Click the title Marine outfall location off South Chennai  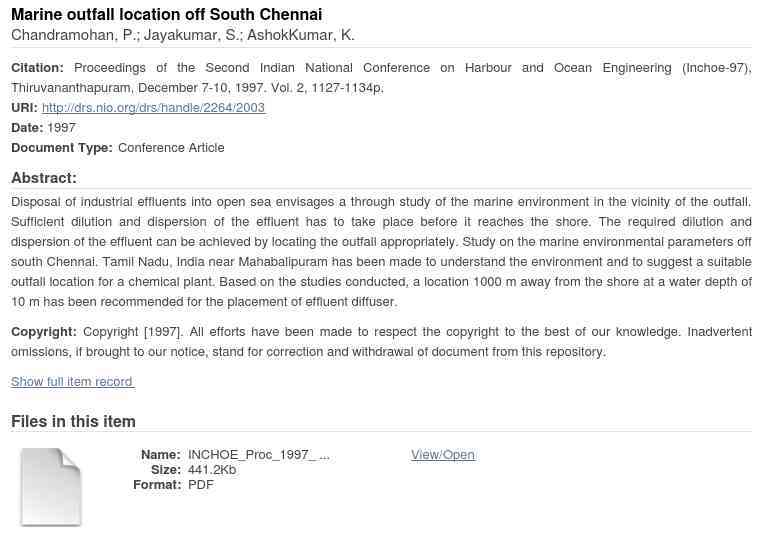pyautogui.click(x=166, y=14)
